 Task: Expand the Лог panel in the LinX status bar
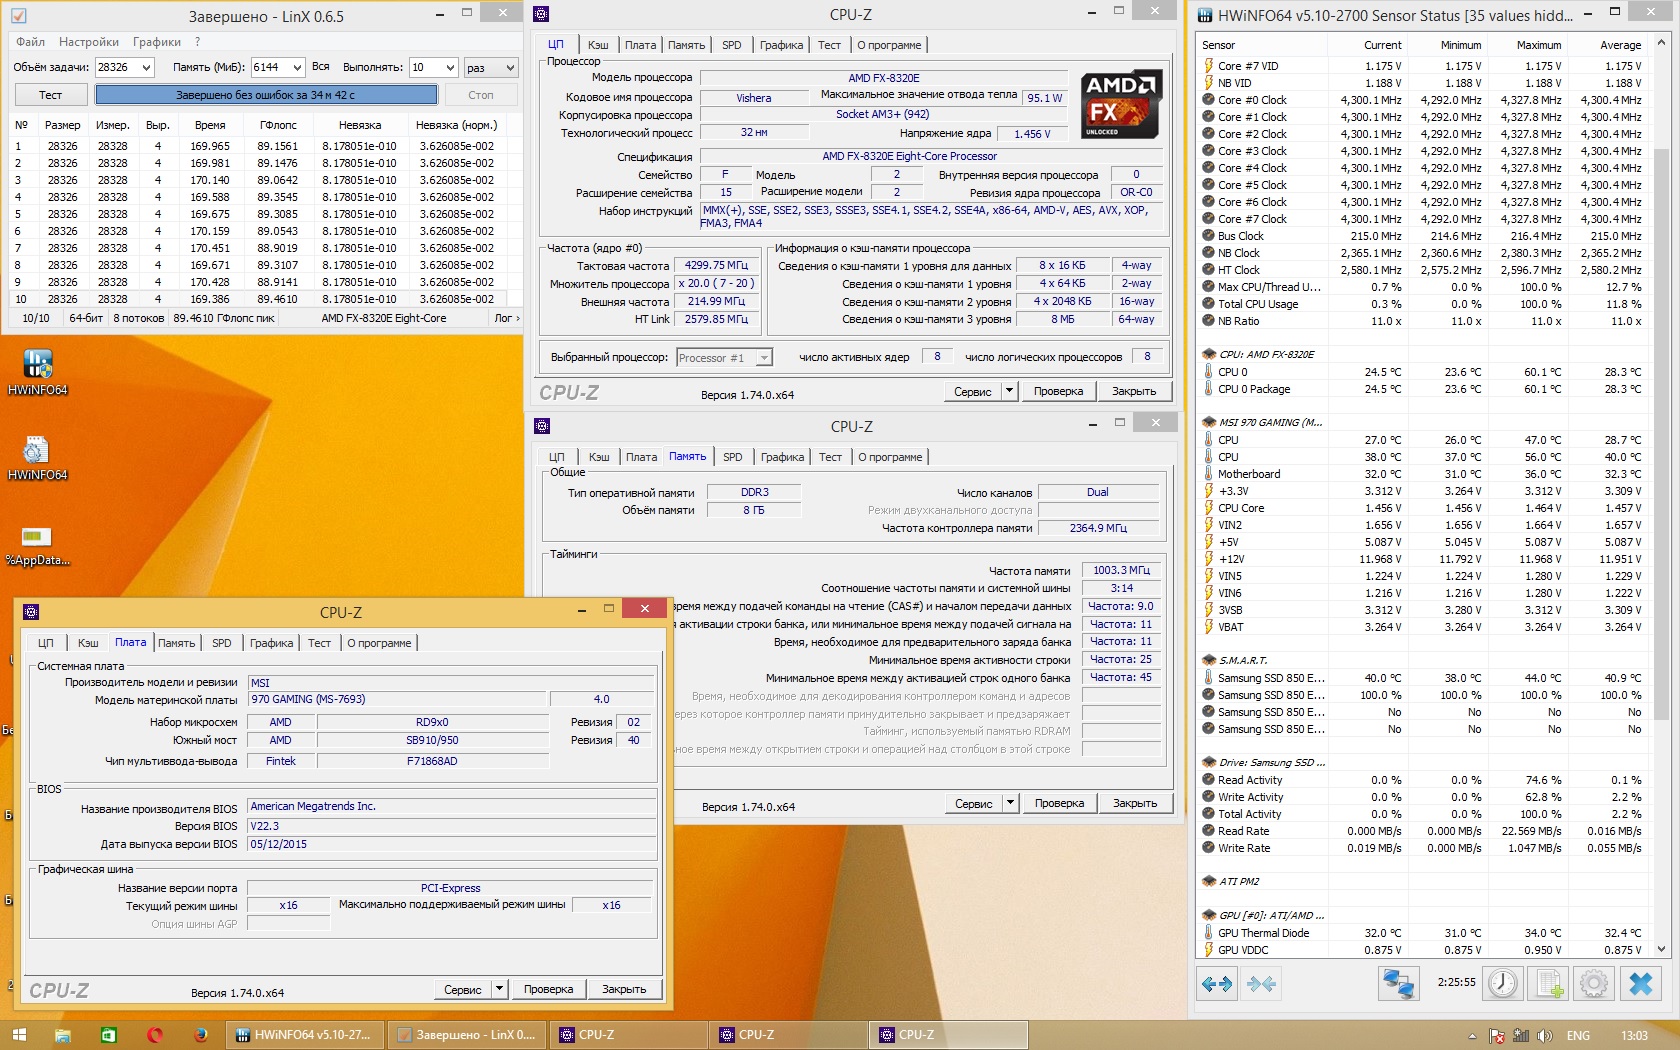[x=507, y=318]
